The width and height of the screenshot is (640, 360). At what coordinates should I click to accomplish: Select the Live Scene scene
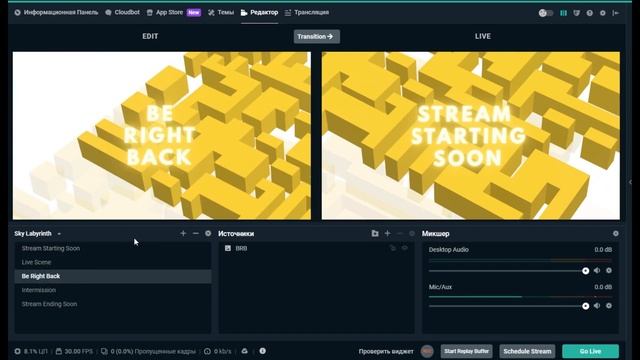coord(113,262)
